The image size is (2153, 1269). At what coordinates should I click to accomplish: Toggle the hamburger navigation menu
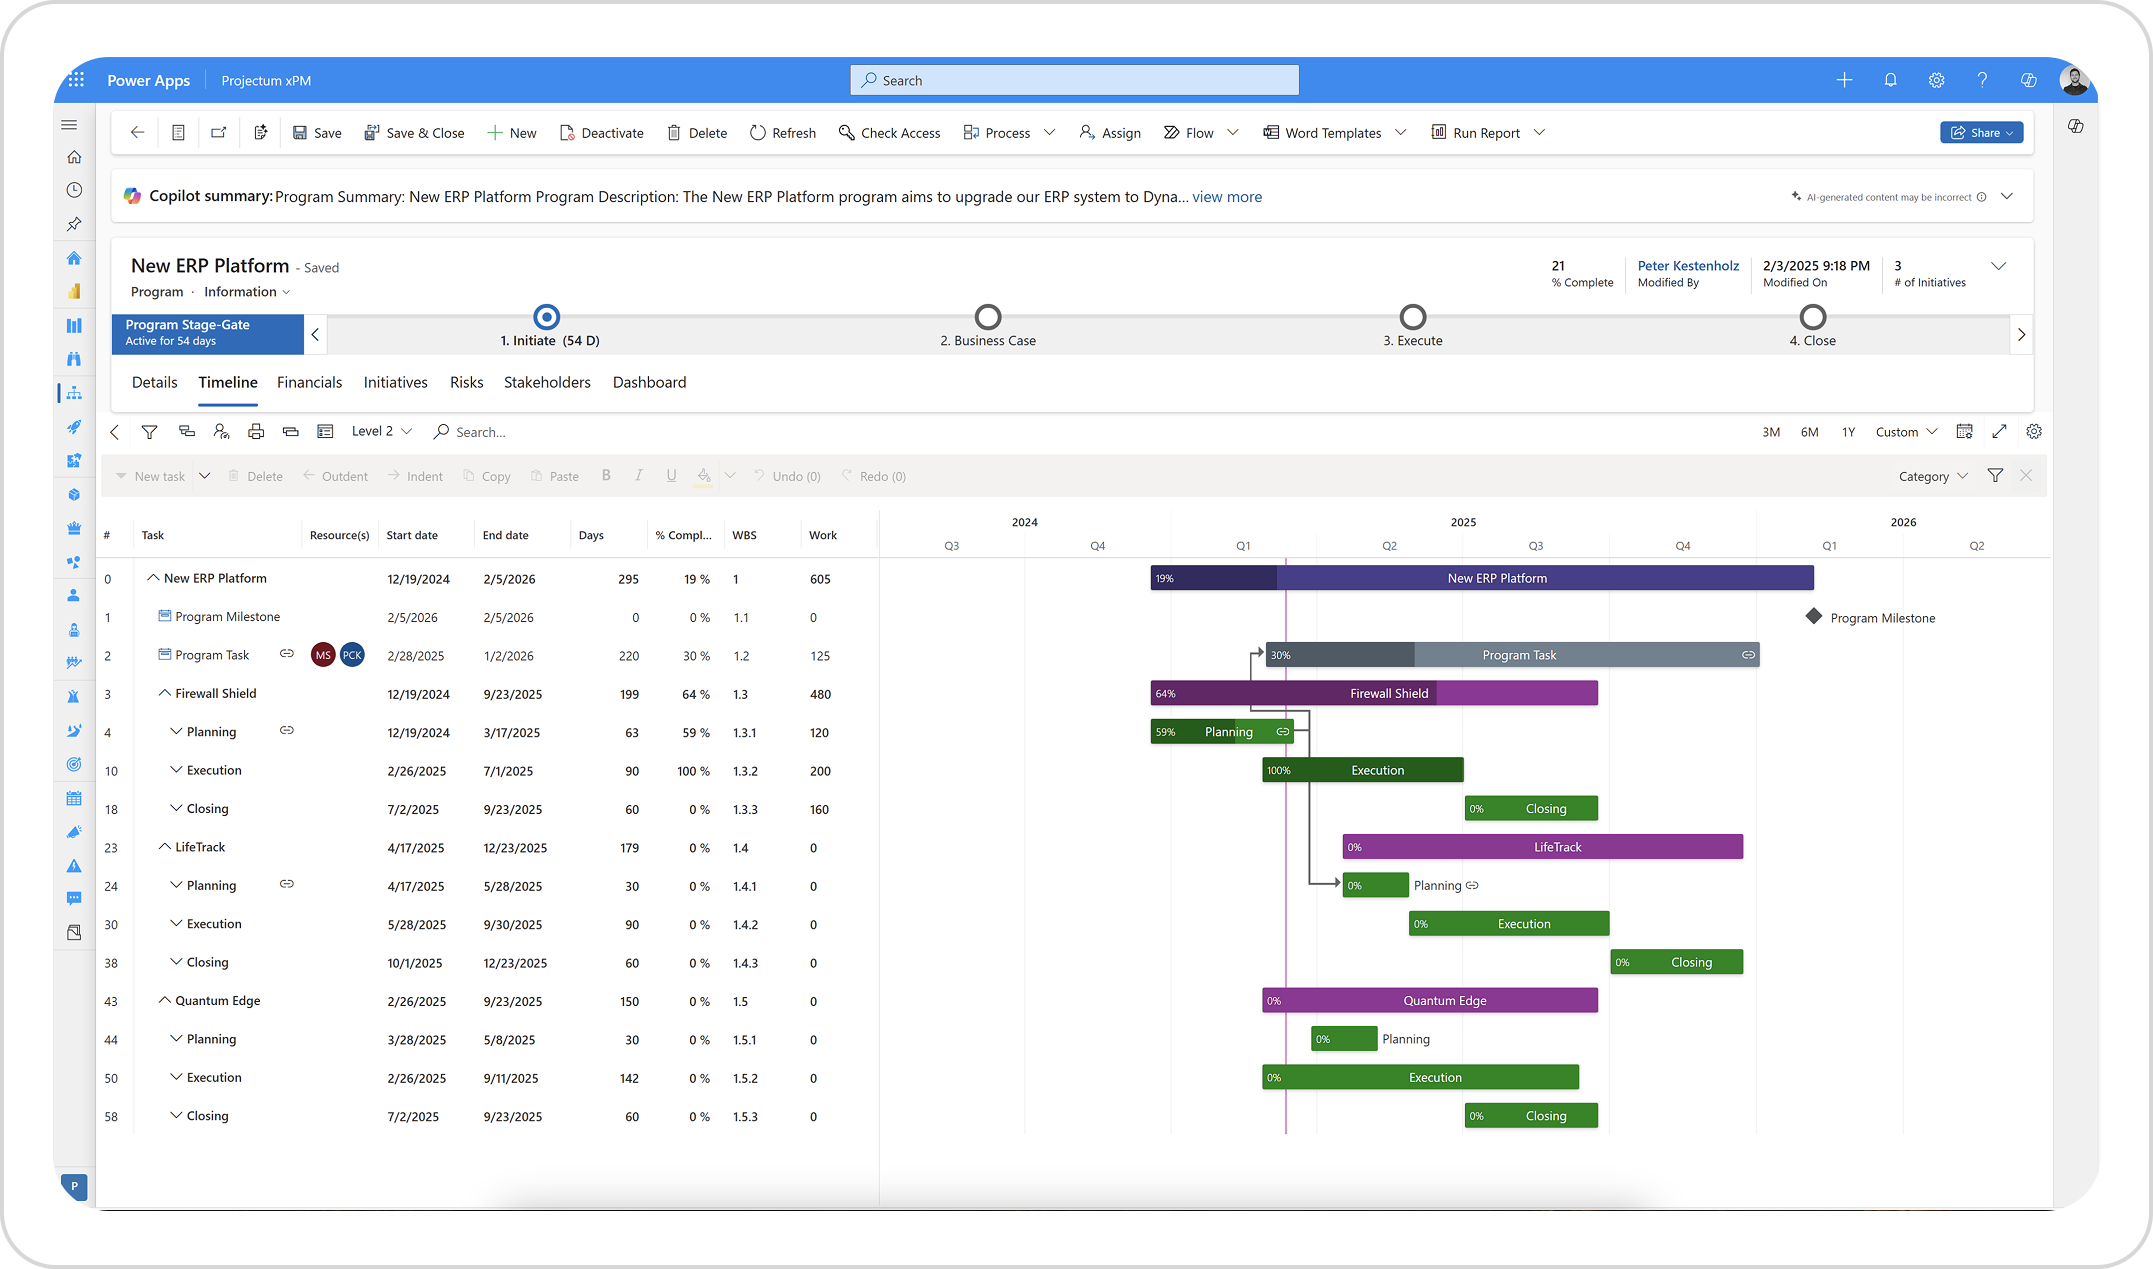(69, 125)
